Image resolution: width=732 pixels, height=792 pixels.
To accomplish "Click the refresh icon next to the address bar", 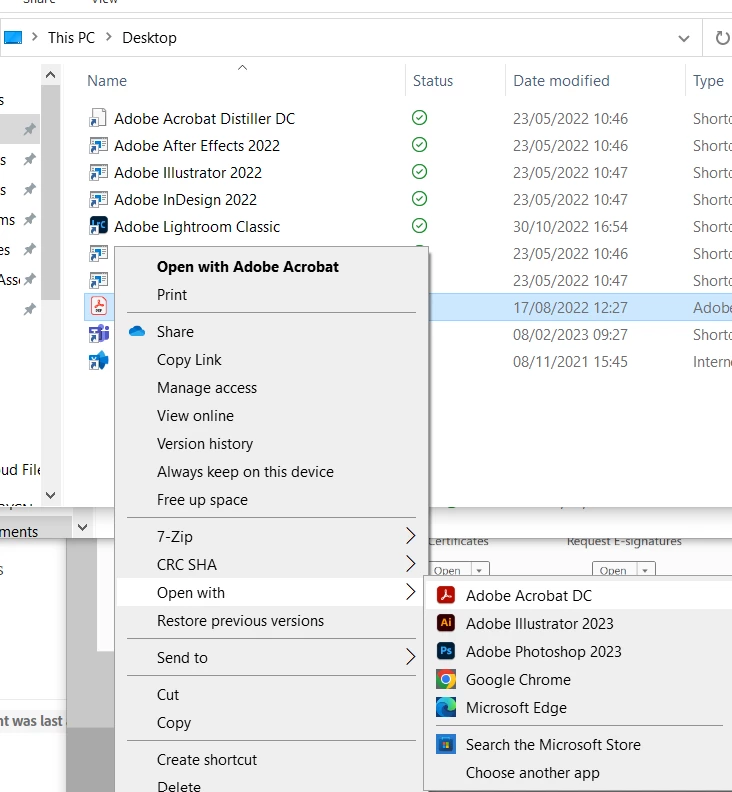I will point(722,38).
